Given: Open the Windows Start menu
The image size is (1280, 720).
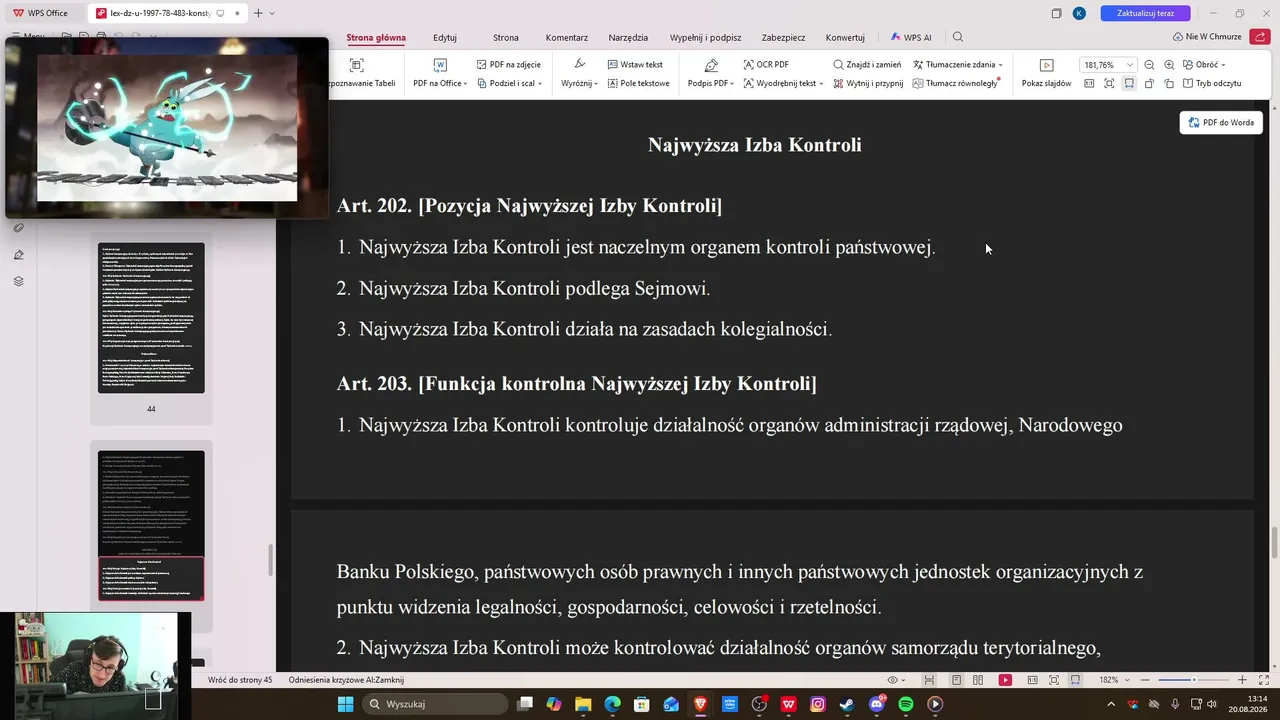Looking at the screenshot, I should [345, 704].
